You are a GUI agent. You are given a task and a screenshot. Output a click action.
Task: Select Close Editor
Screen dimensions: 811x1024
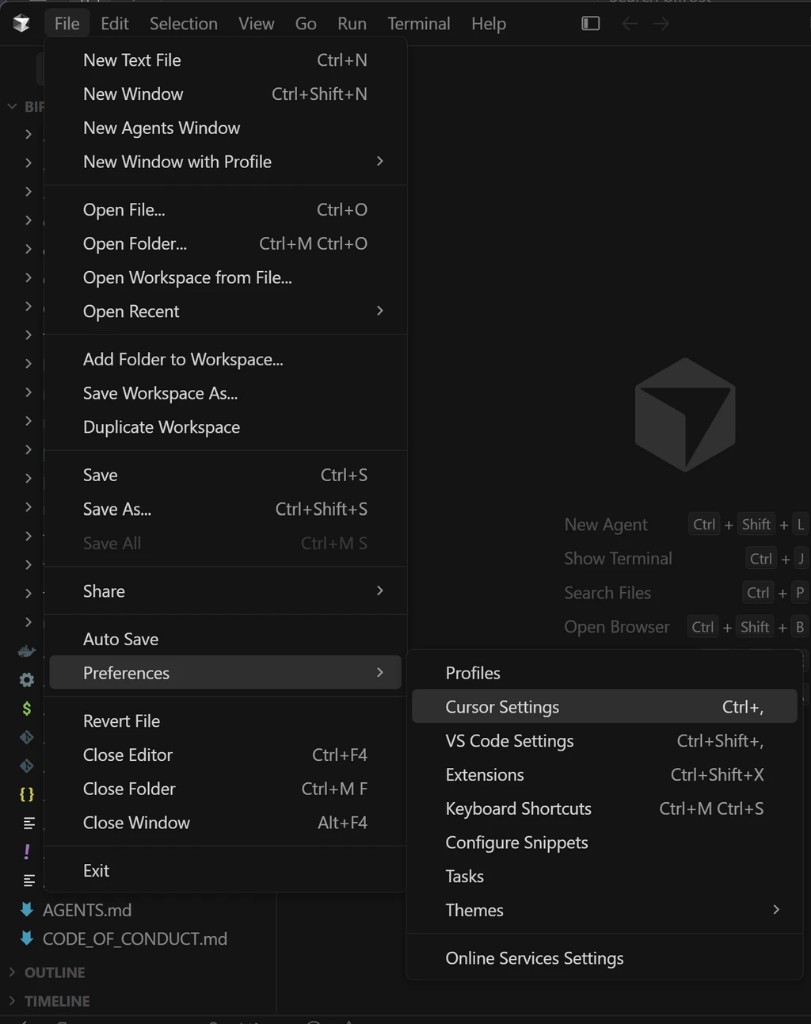(x=225, y=755)
